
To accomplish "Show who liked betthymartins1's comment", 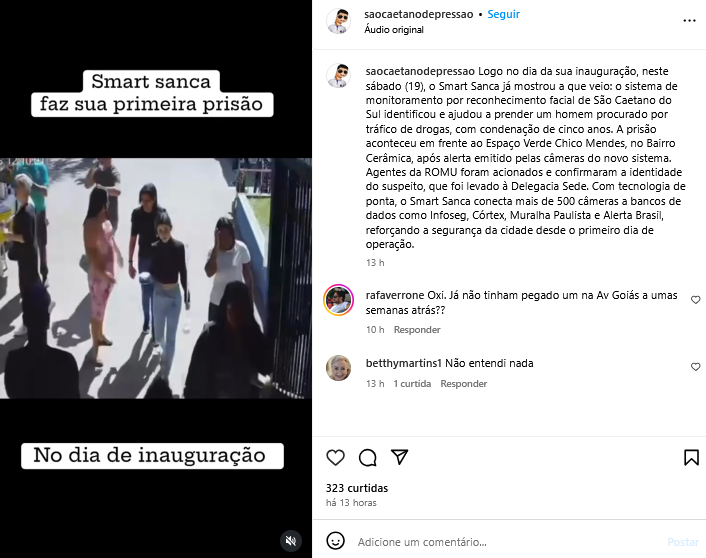I will pyautogui.click(x=412, y=384).
